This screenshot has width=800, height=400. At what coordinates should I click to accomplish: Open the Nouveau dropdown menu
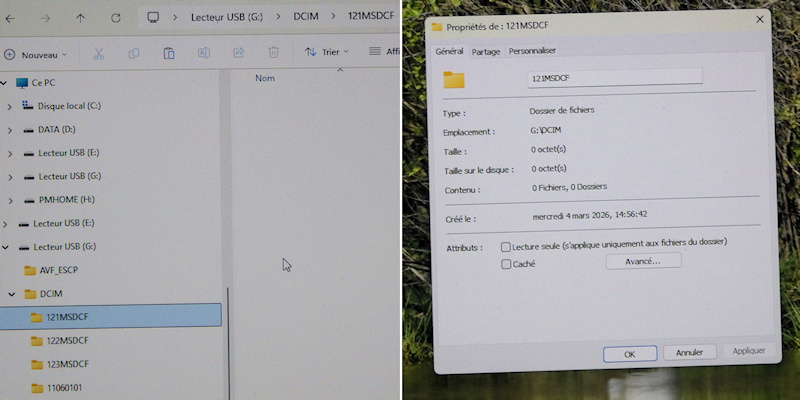point(37,54)
